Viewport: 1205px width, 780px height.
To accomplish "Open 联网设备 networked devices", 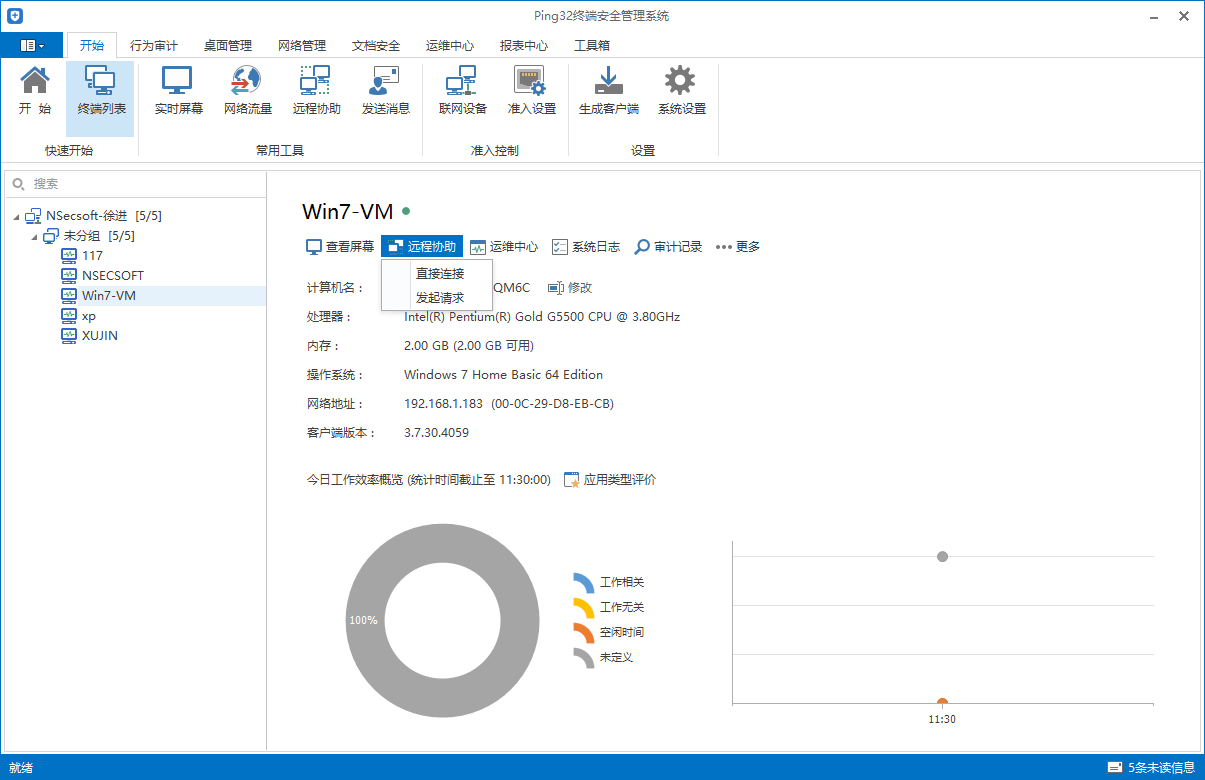I will pyautogui.click(x=463, y=91).
